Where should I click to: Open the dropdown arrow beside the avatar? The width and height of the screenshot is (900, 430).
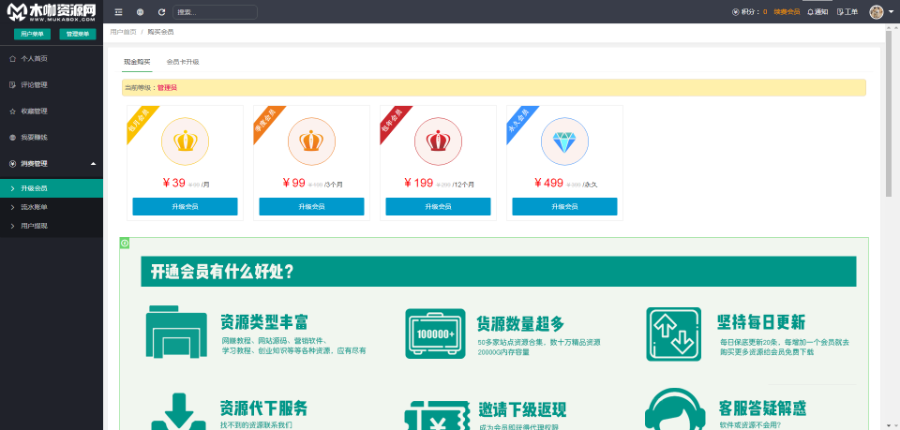(890, 12)
